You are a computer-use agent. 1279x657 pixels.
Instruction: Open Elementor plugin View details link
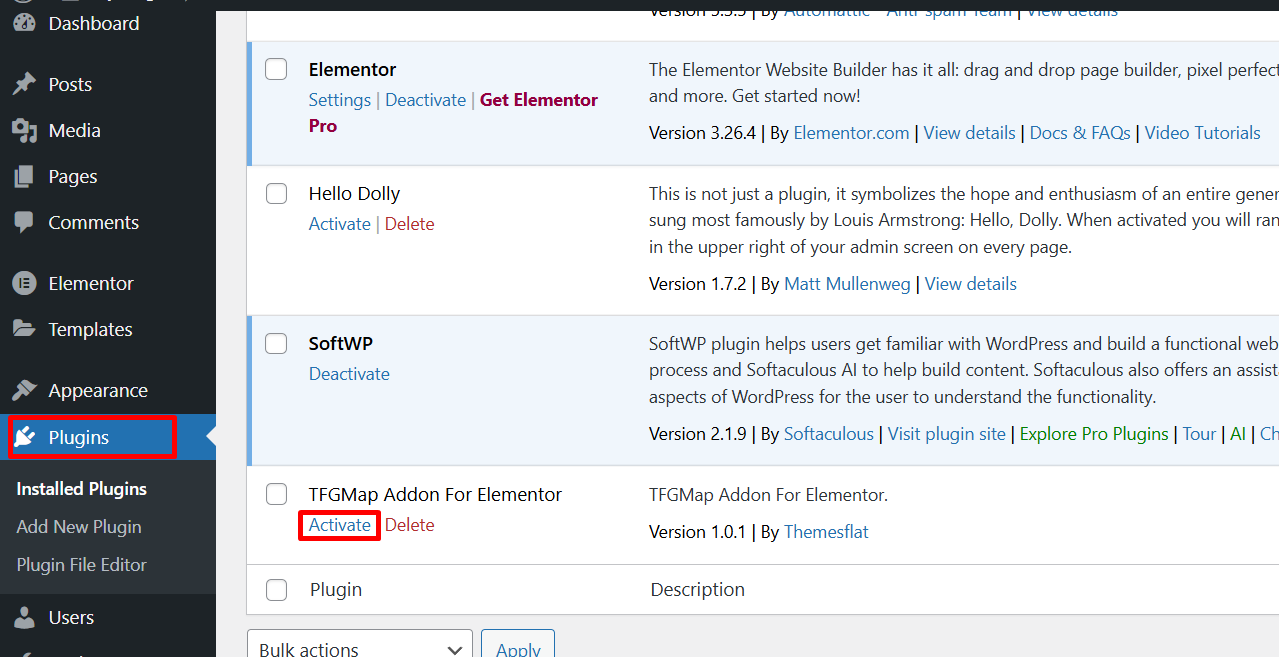coord(969,133)
